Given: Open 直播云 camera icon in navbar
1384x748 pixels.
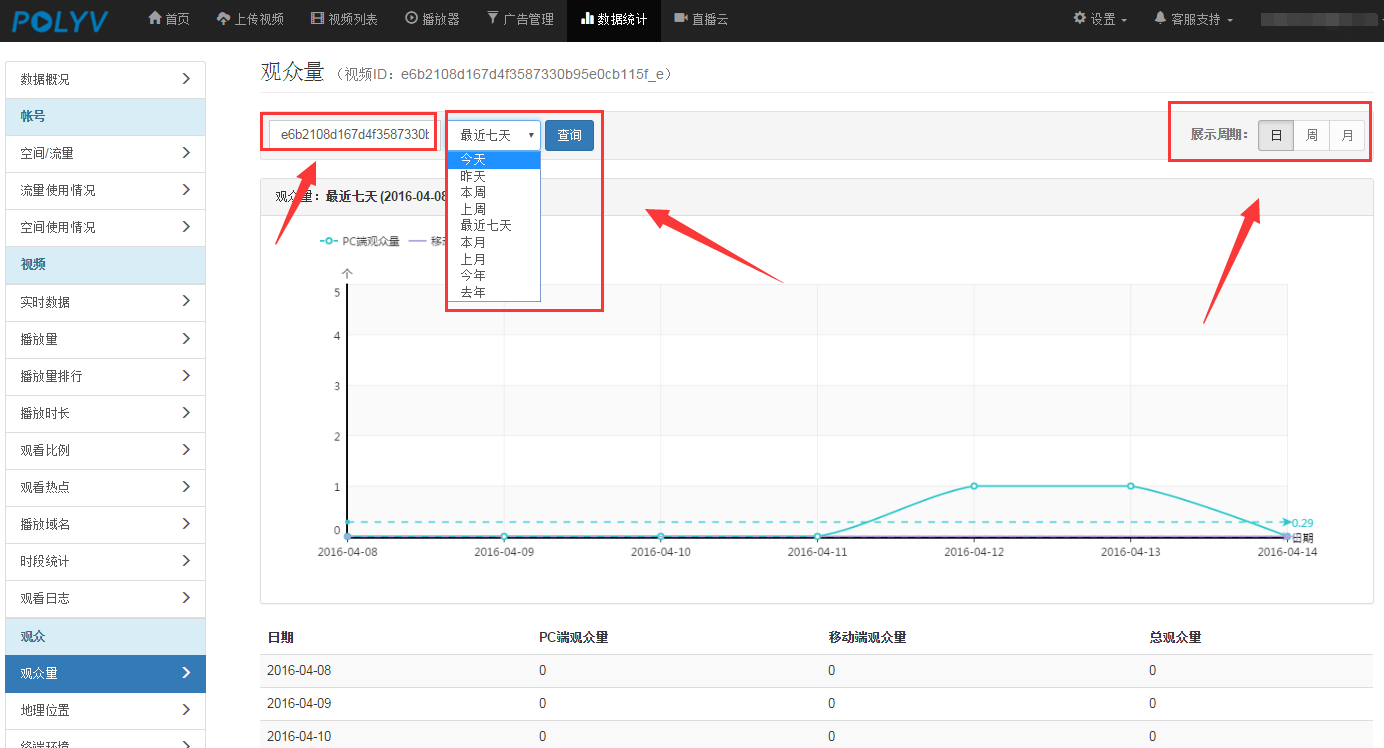Looking at the screenshot, I should pos(681,19).
